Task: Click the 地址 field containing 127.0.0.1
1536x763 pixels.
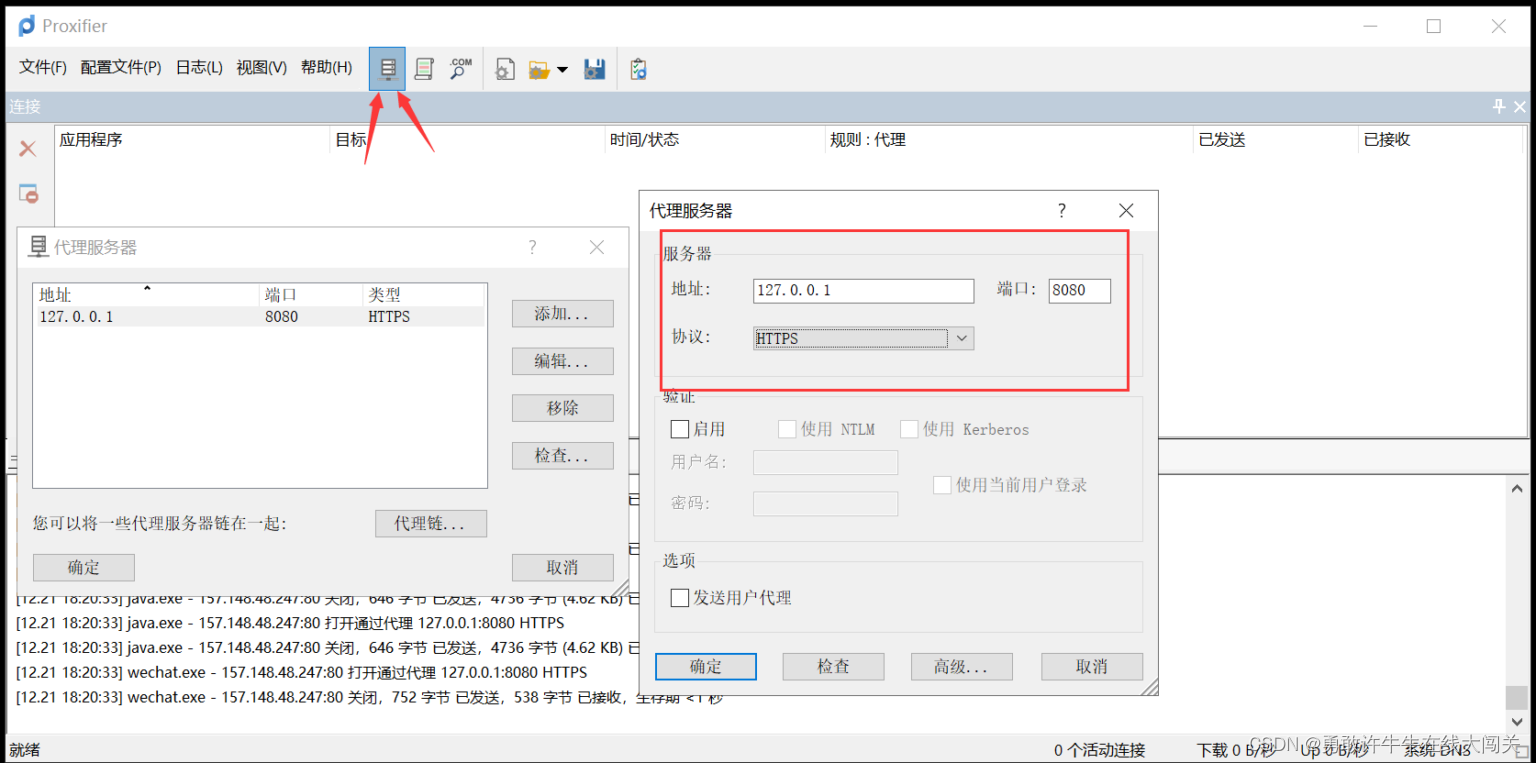Action: coord(863,290)
